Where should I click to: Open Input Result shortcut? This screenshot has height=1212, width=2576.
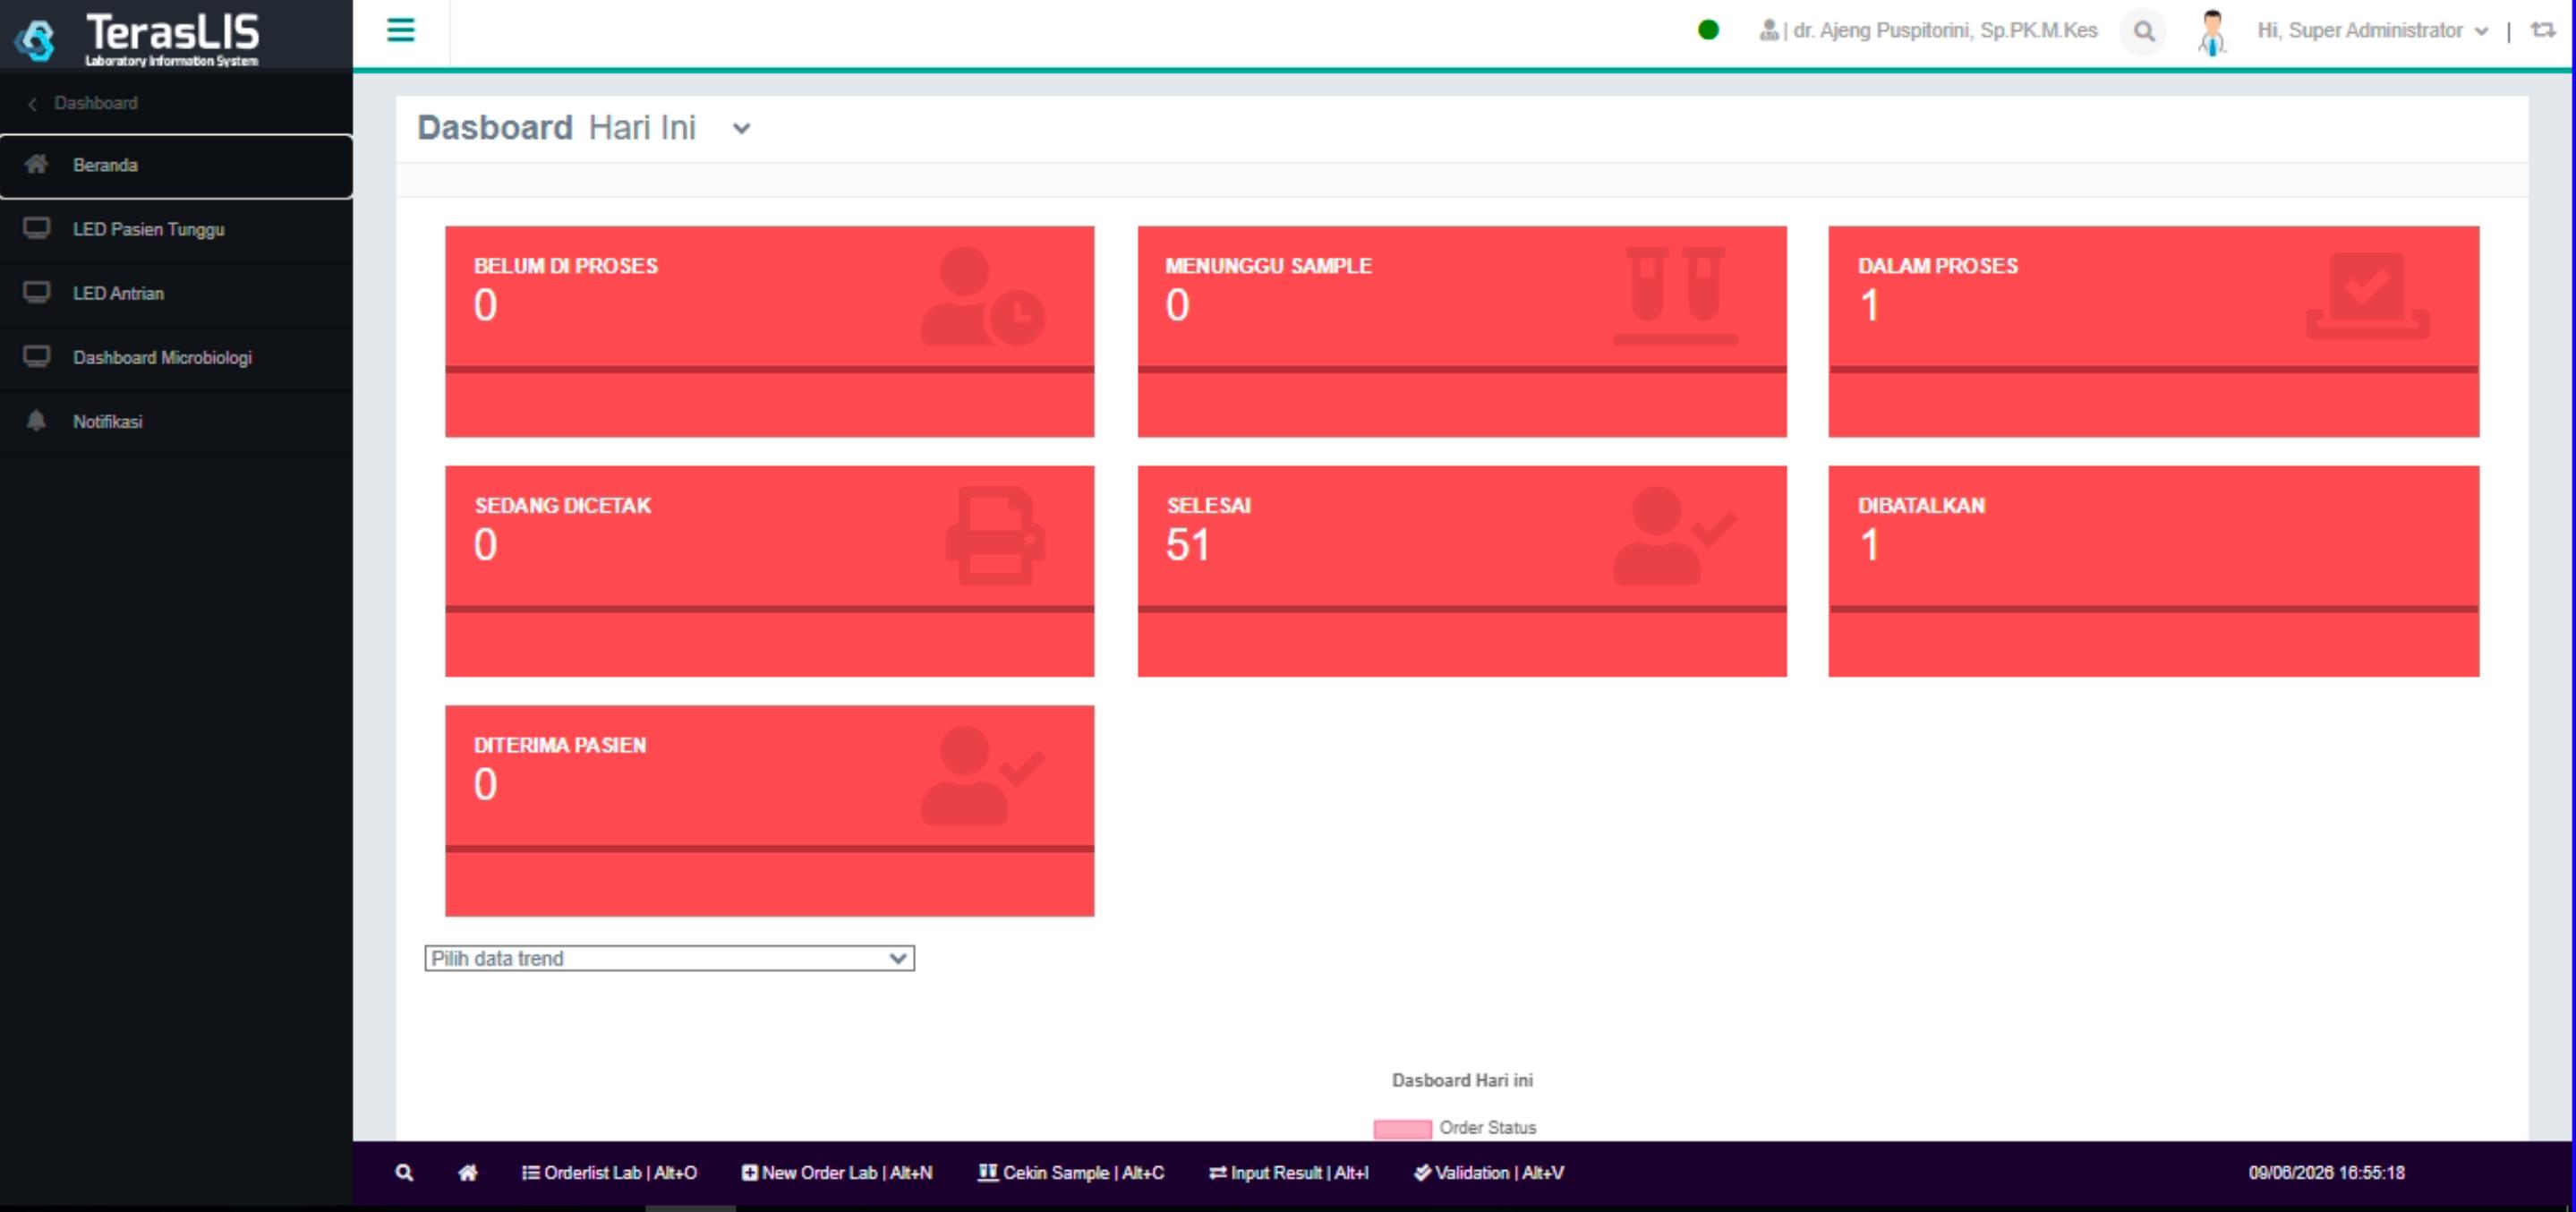click(x=1289, y=1172)
